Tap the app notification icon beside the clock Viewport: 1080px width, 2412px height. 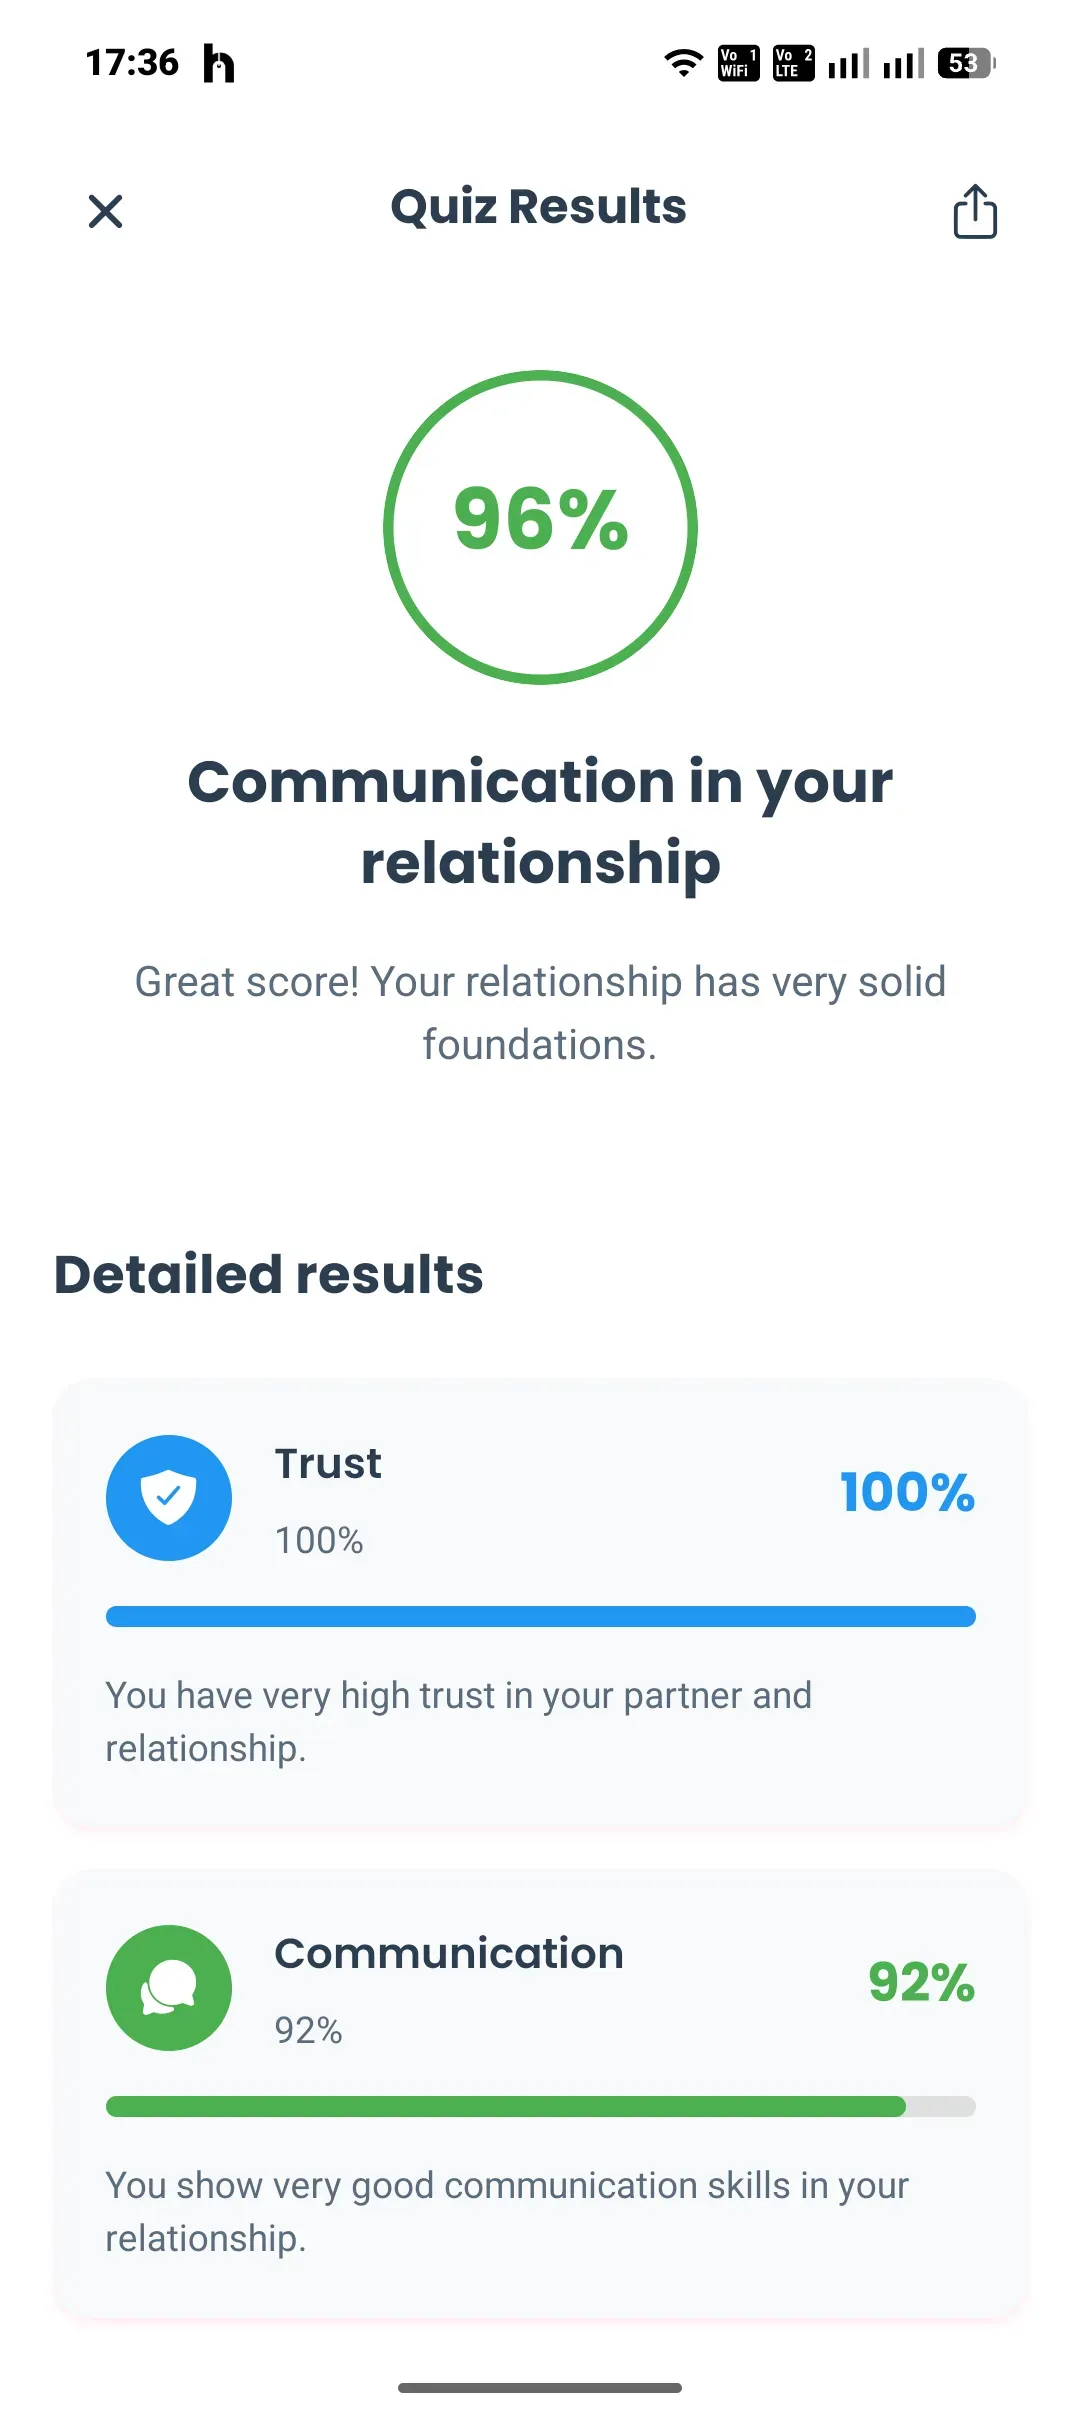[x=219, y=63]
